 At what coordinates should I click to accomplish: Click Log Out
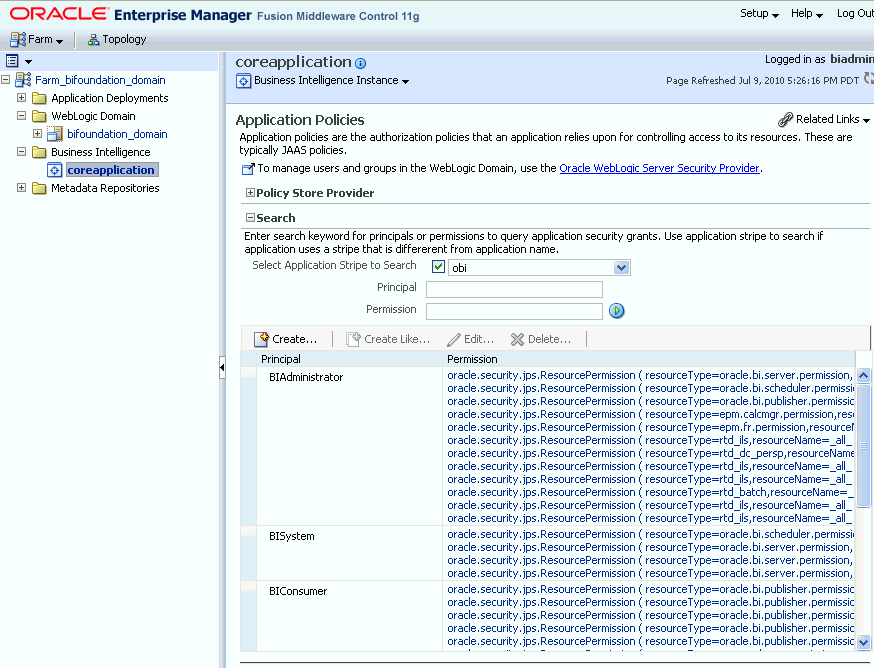point(855,14)
